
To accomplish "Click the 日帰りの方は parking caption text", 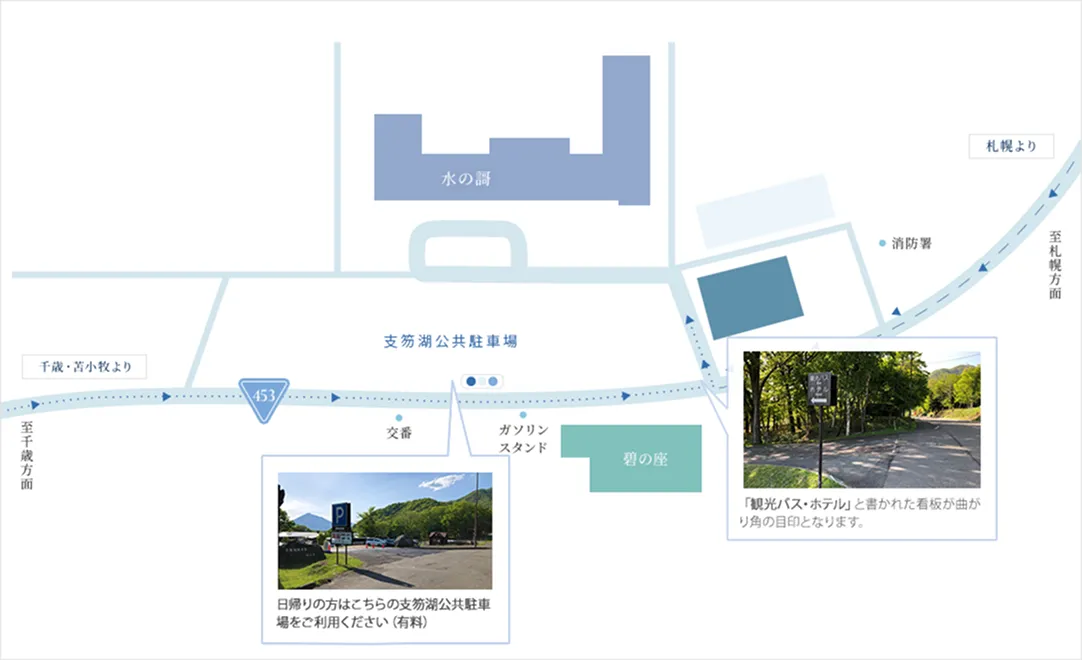I will (384, 613).
